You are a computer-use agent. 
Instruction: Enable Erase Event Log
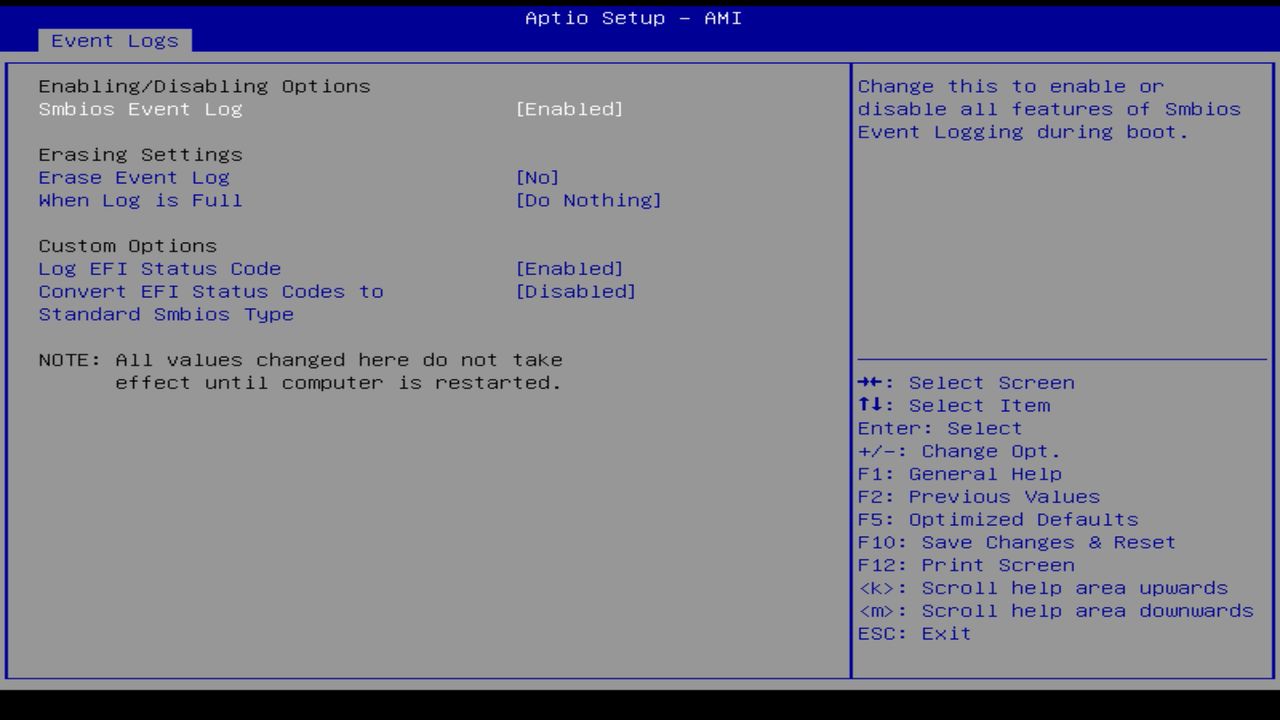[x=537, y=177]
